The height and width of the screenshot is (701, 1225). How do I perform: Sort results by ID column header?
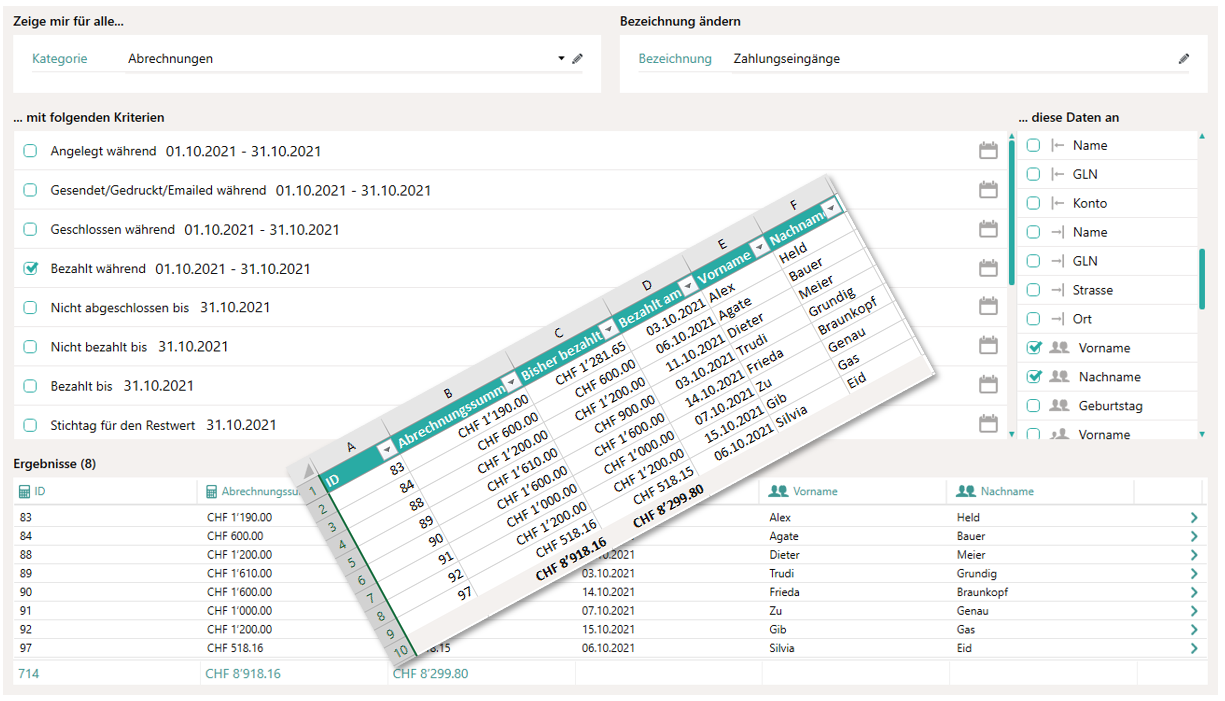click(x=105, y=492)
